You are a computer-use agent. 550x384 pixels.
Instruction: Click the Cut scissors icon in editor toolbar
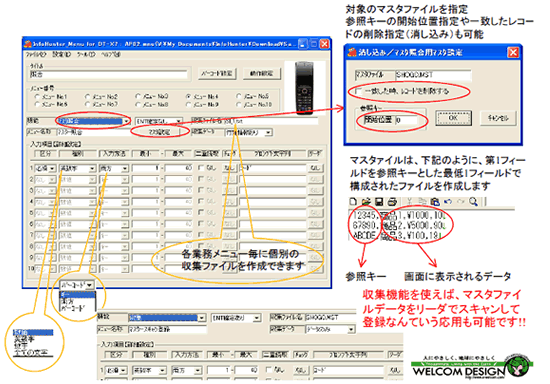click(409, 202)
